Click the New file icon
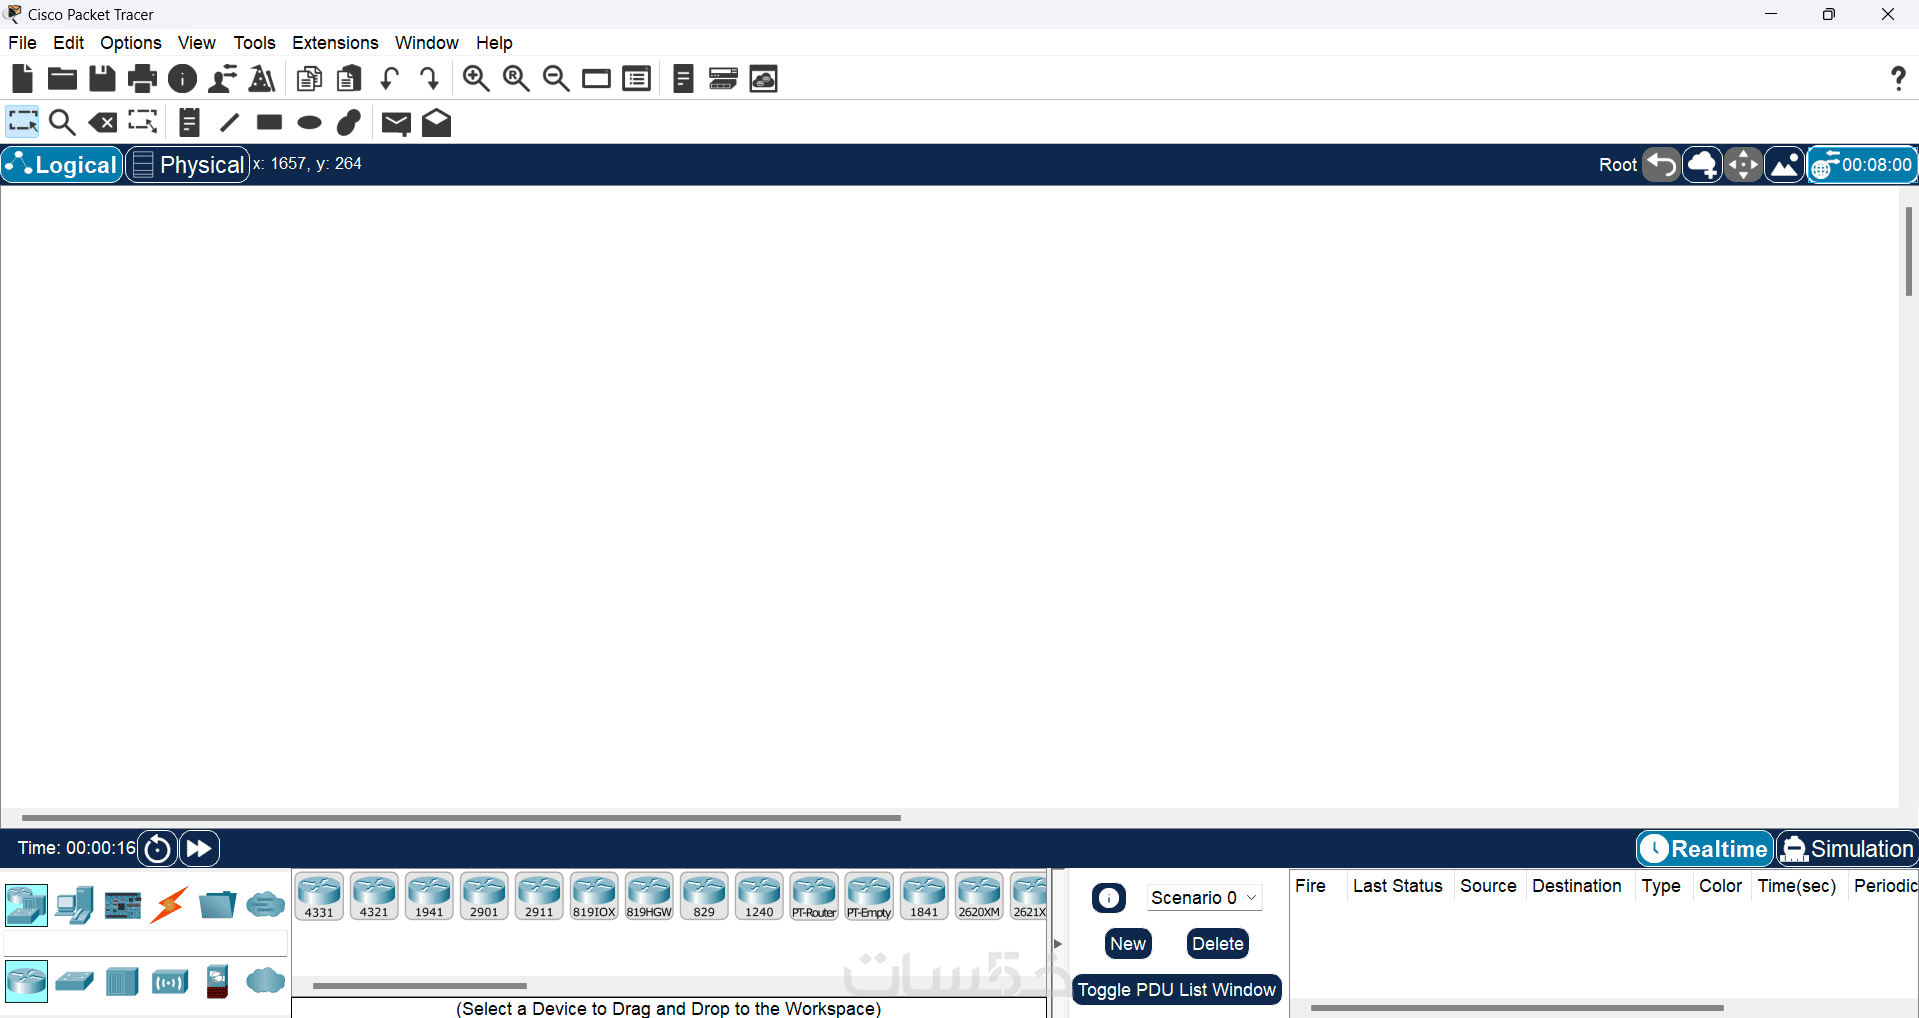The height and width of the screenshot is (1018, 1919). click(x=22, y=78)
